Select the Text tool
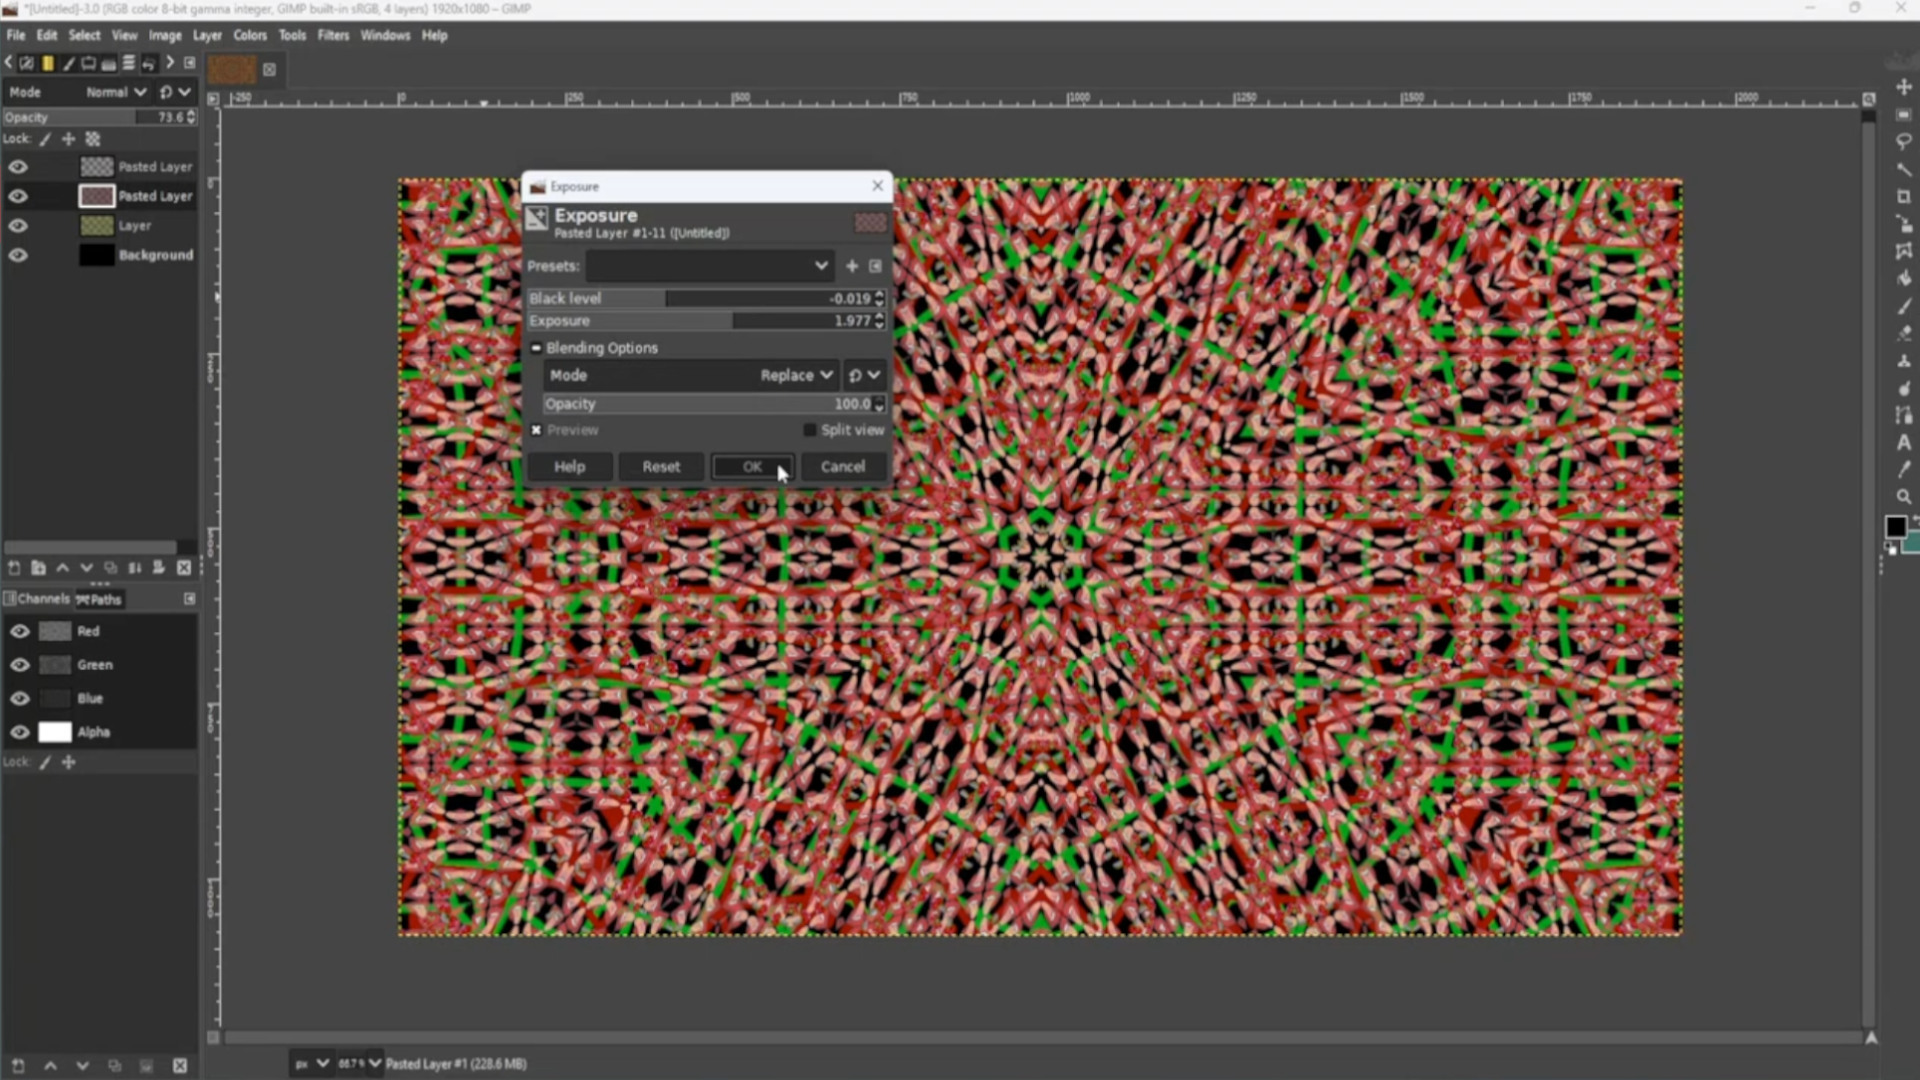The height and width of the screenshot is (1080, 1920). click(x=1903, y=442)
